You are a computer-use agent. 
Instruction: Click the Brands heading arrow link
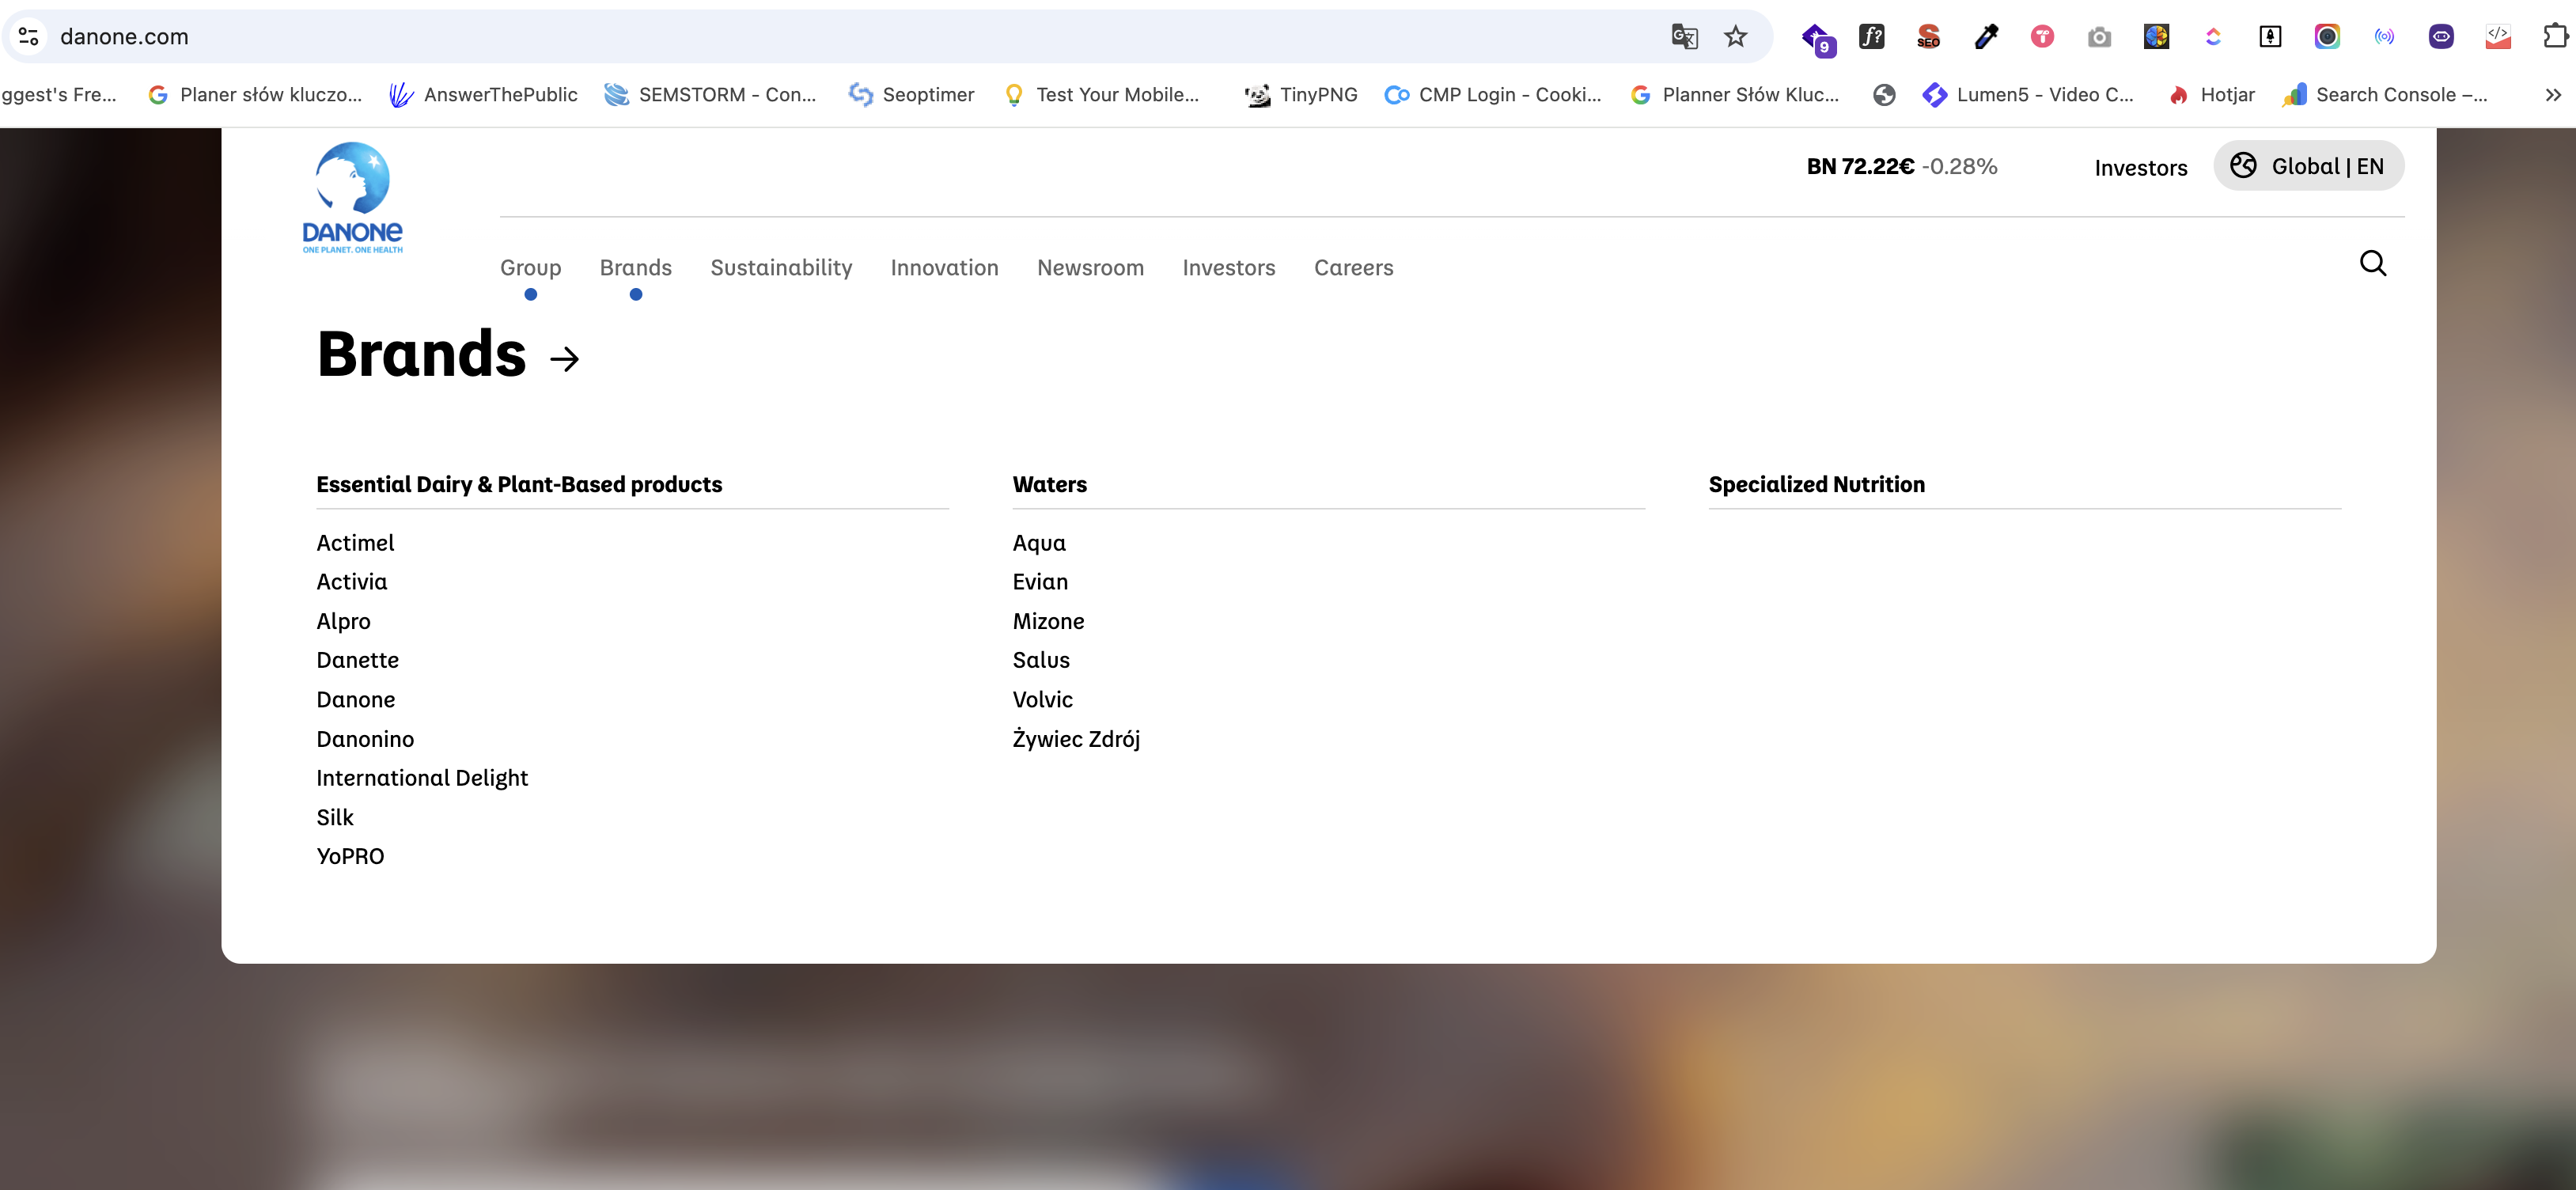(565, 359)
